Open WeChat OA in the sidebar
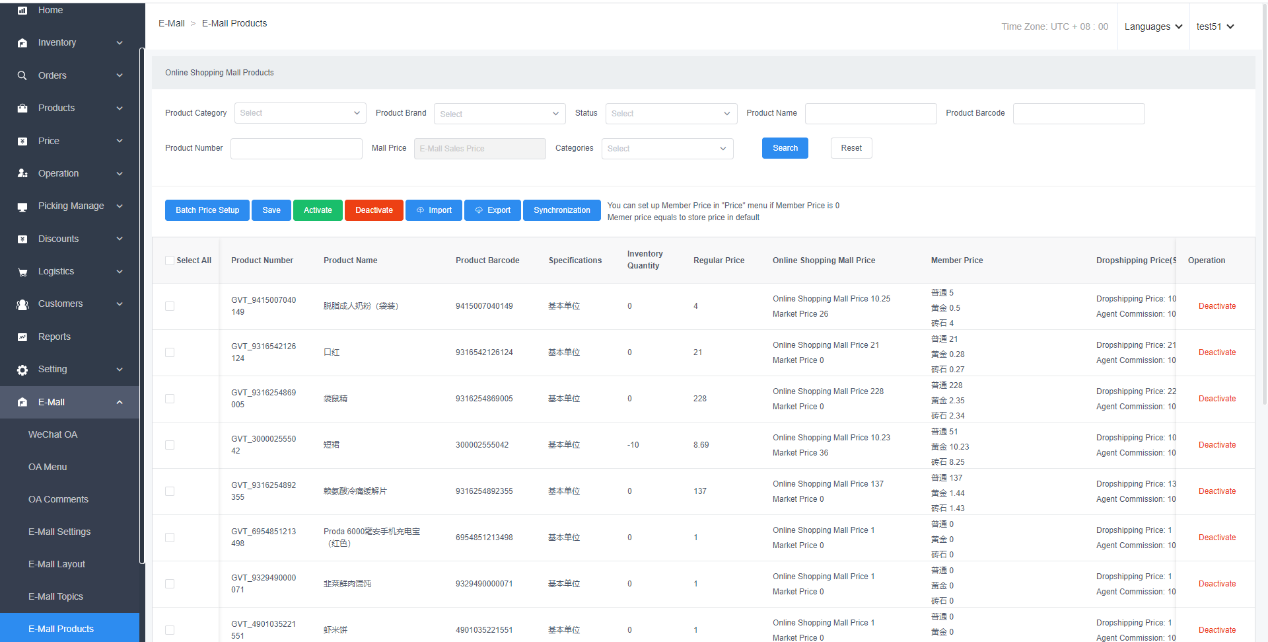Viewport: 1268px width, 642px height. (x=52, y=435)
